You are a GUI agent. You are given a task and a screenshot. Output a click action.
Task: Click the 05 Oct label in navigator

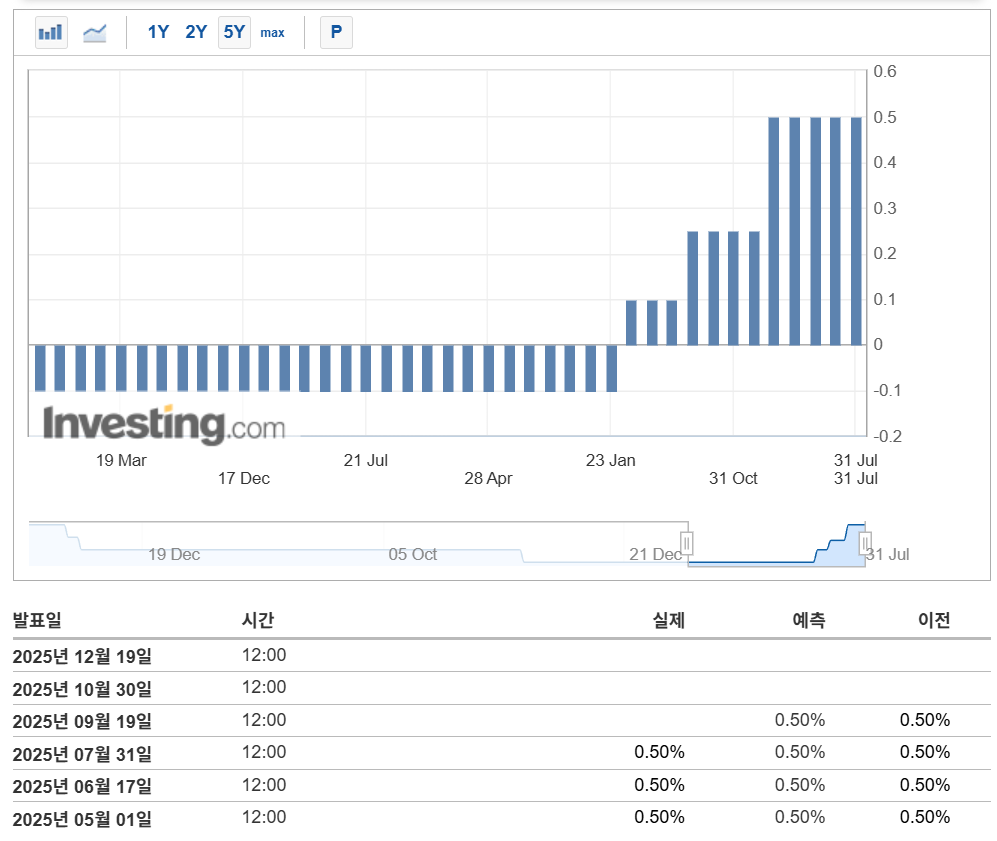point(413,554)
